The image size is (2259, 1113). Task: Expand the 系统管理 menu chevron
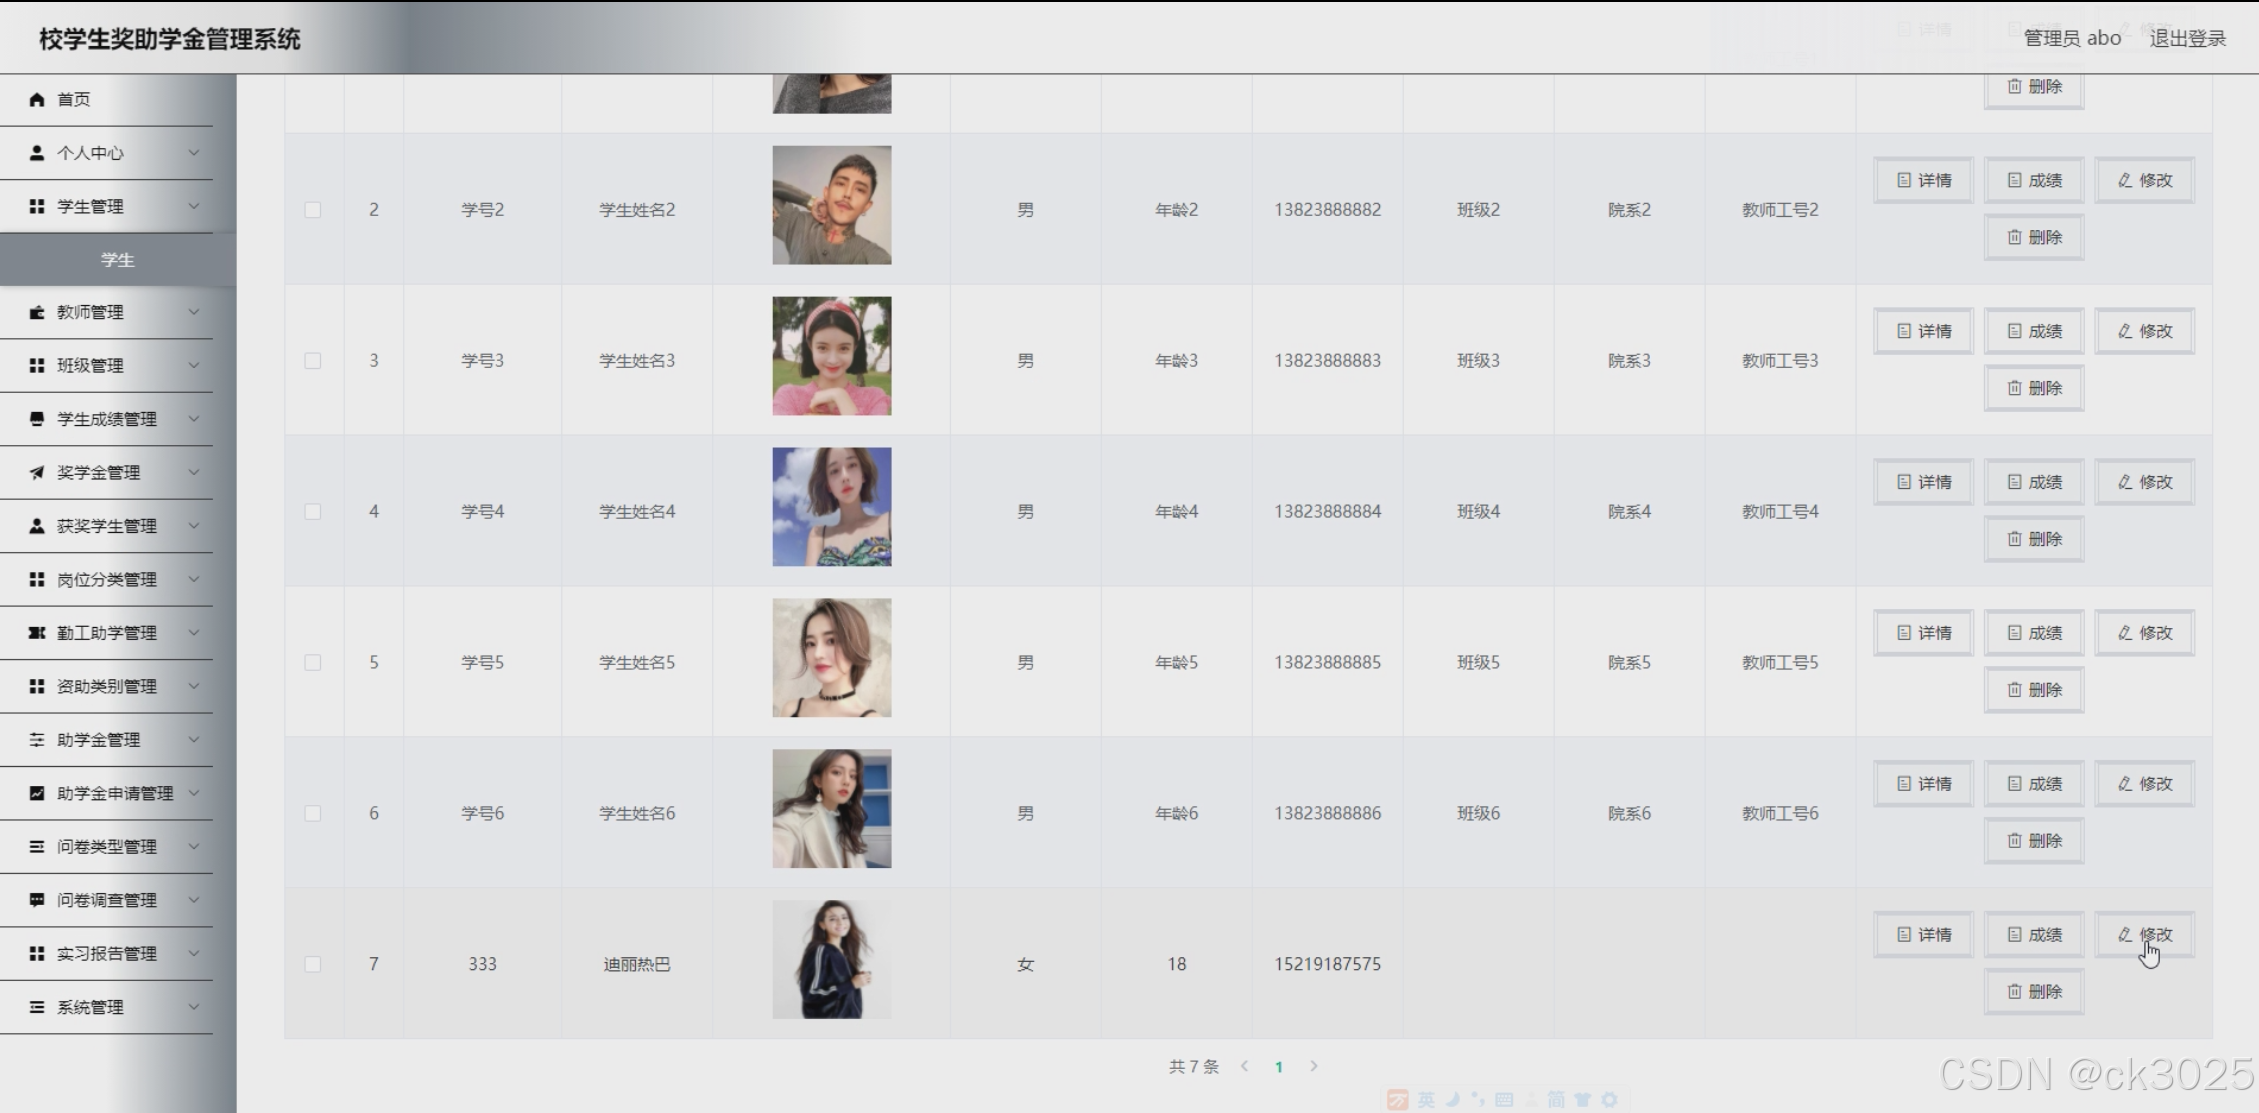coord(194,1007)
